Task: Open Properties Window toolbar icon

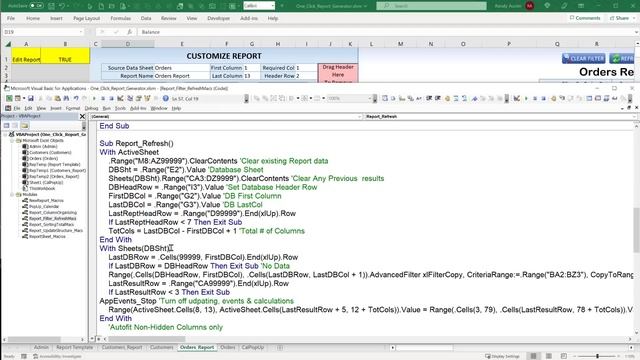Action: point(138,98)
